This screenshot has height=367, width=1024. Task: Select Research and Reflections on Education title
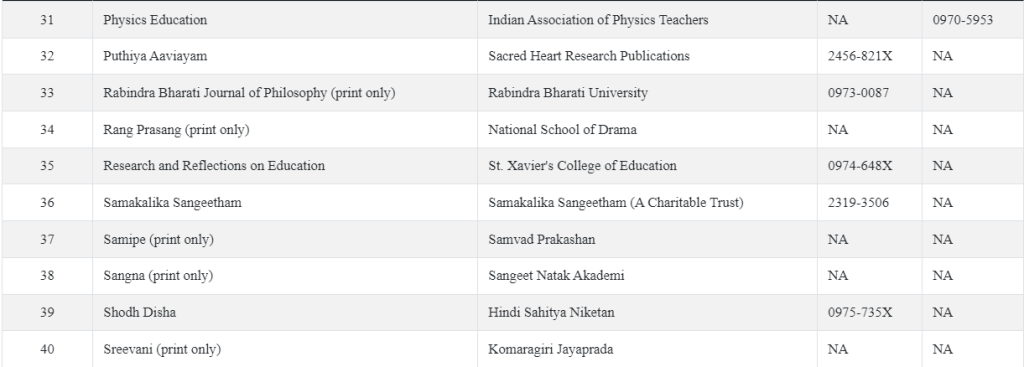(214, 166)
